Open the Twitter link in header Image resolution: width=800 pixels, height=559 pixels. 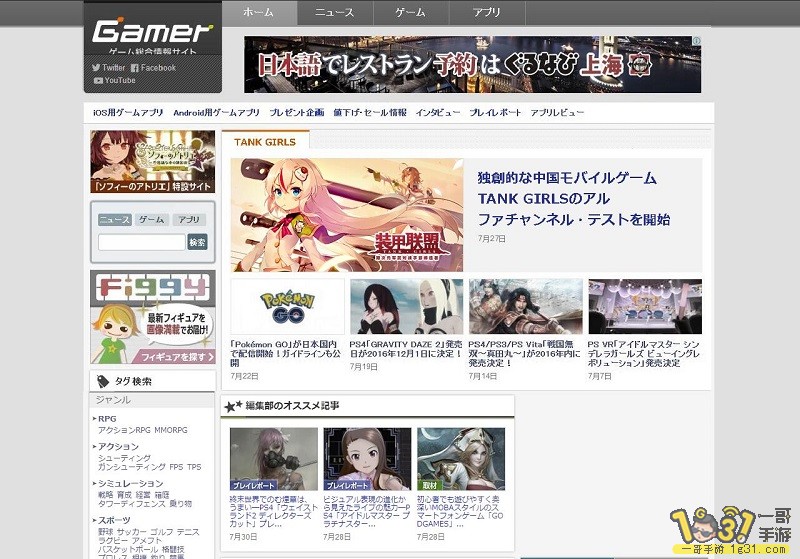click(x=108, y=67)
